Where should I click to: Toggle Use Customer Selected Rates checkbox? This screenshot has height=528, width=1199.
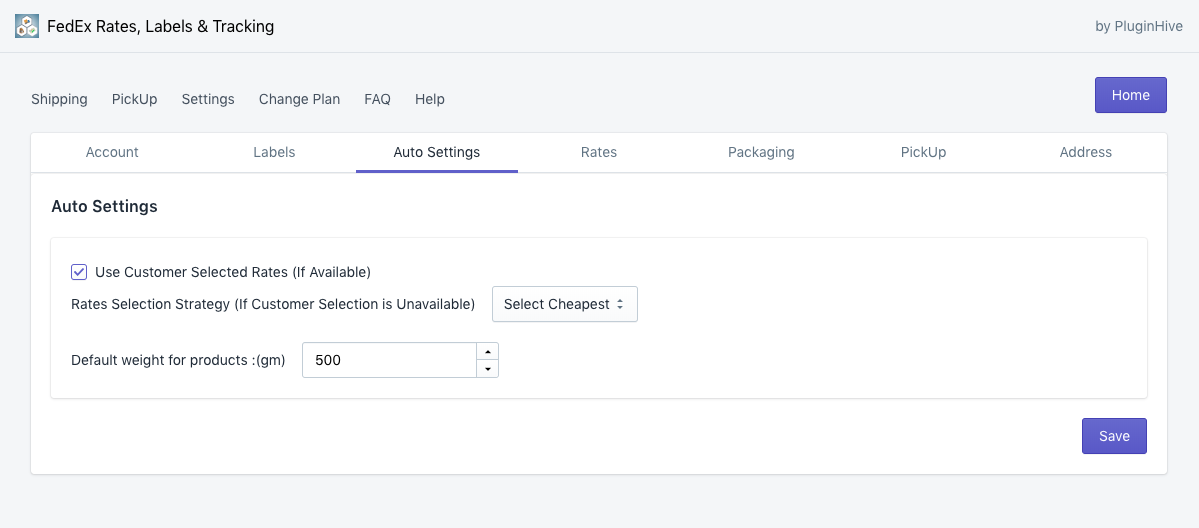[x=79, y=272]
